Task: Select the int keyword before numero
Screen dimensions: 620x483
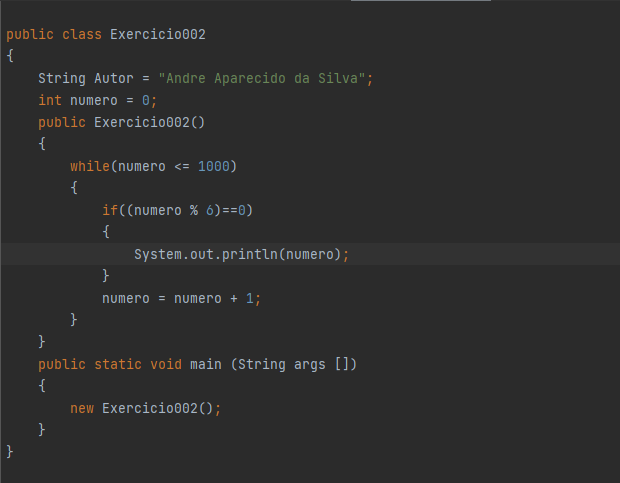Action: tap(50, 100)
